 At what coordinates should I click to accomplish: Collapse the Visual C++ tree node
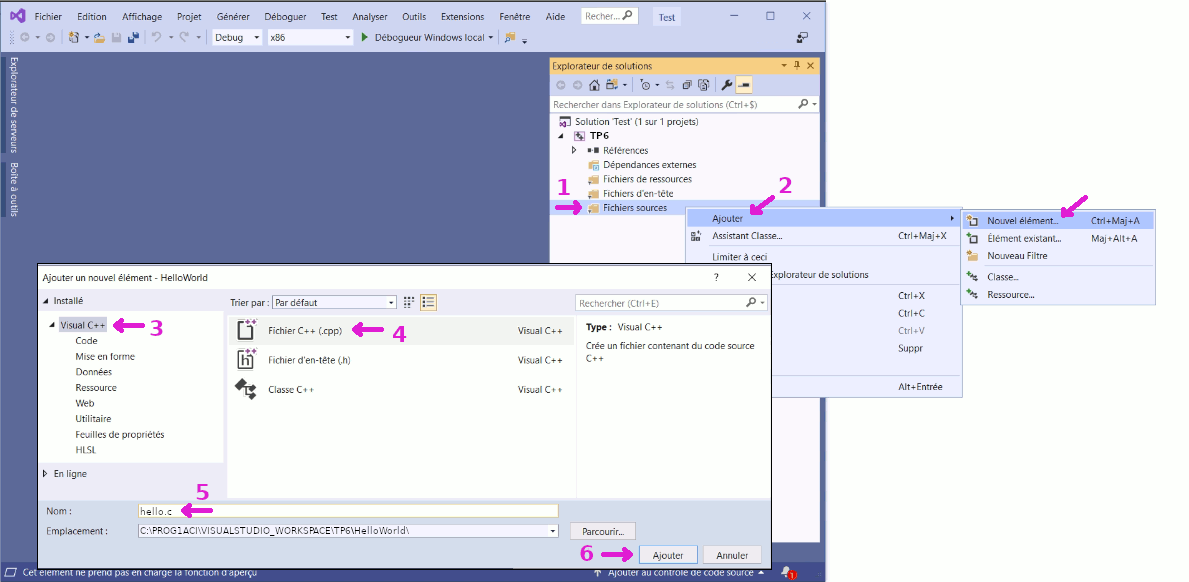coord(52,325)
